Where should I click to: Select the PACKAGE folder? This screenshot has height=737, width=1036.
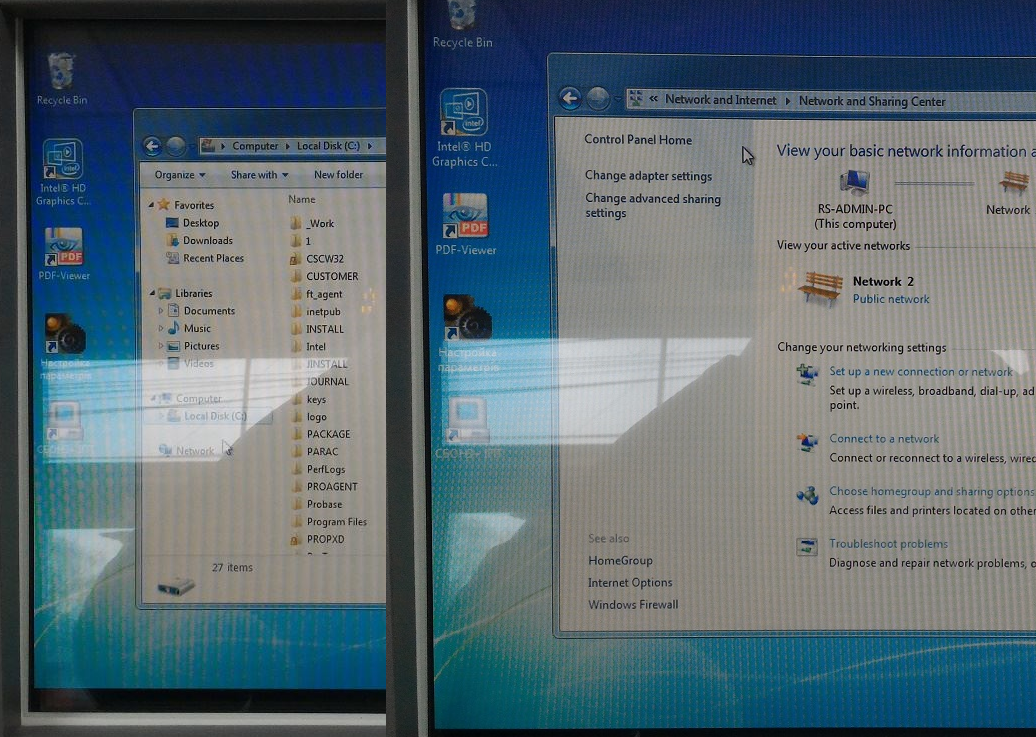coord(328,434)
